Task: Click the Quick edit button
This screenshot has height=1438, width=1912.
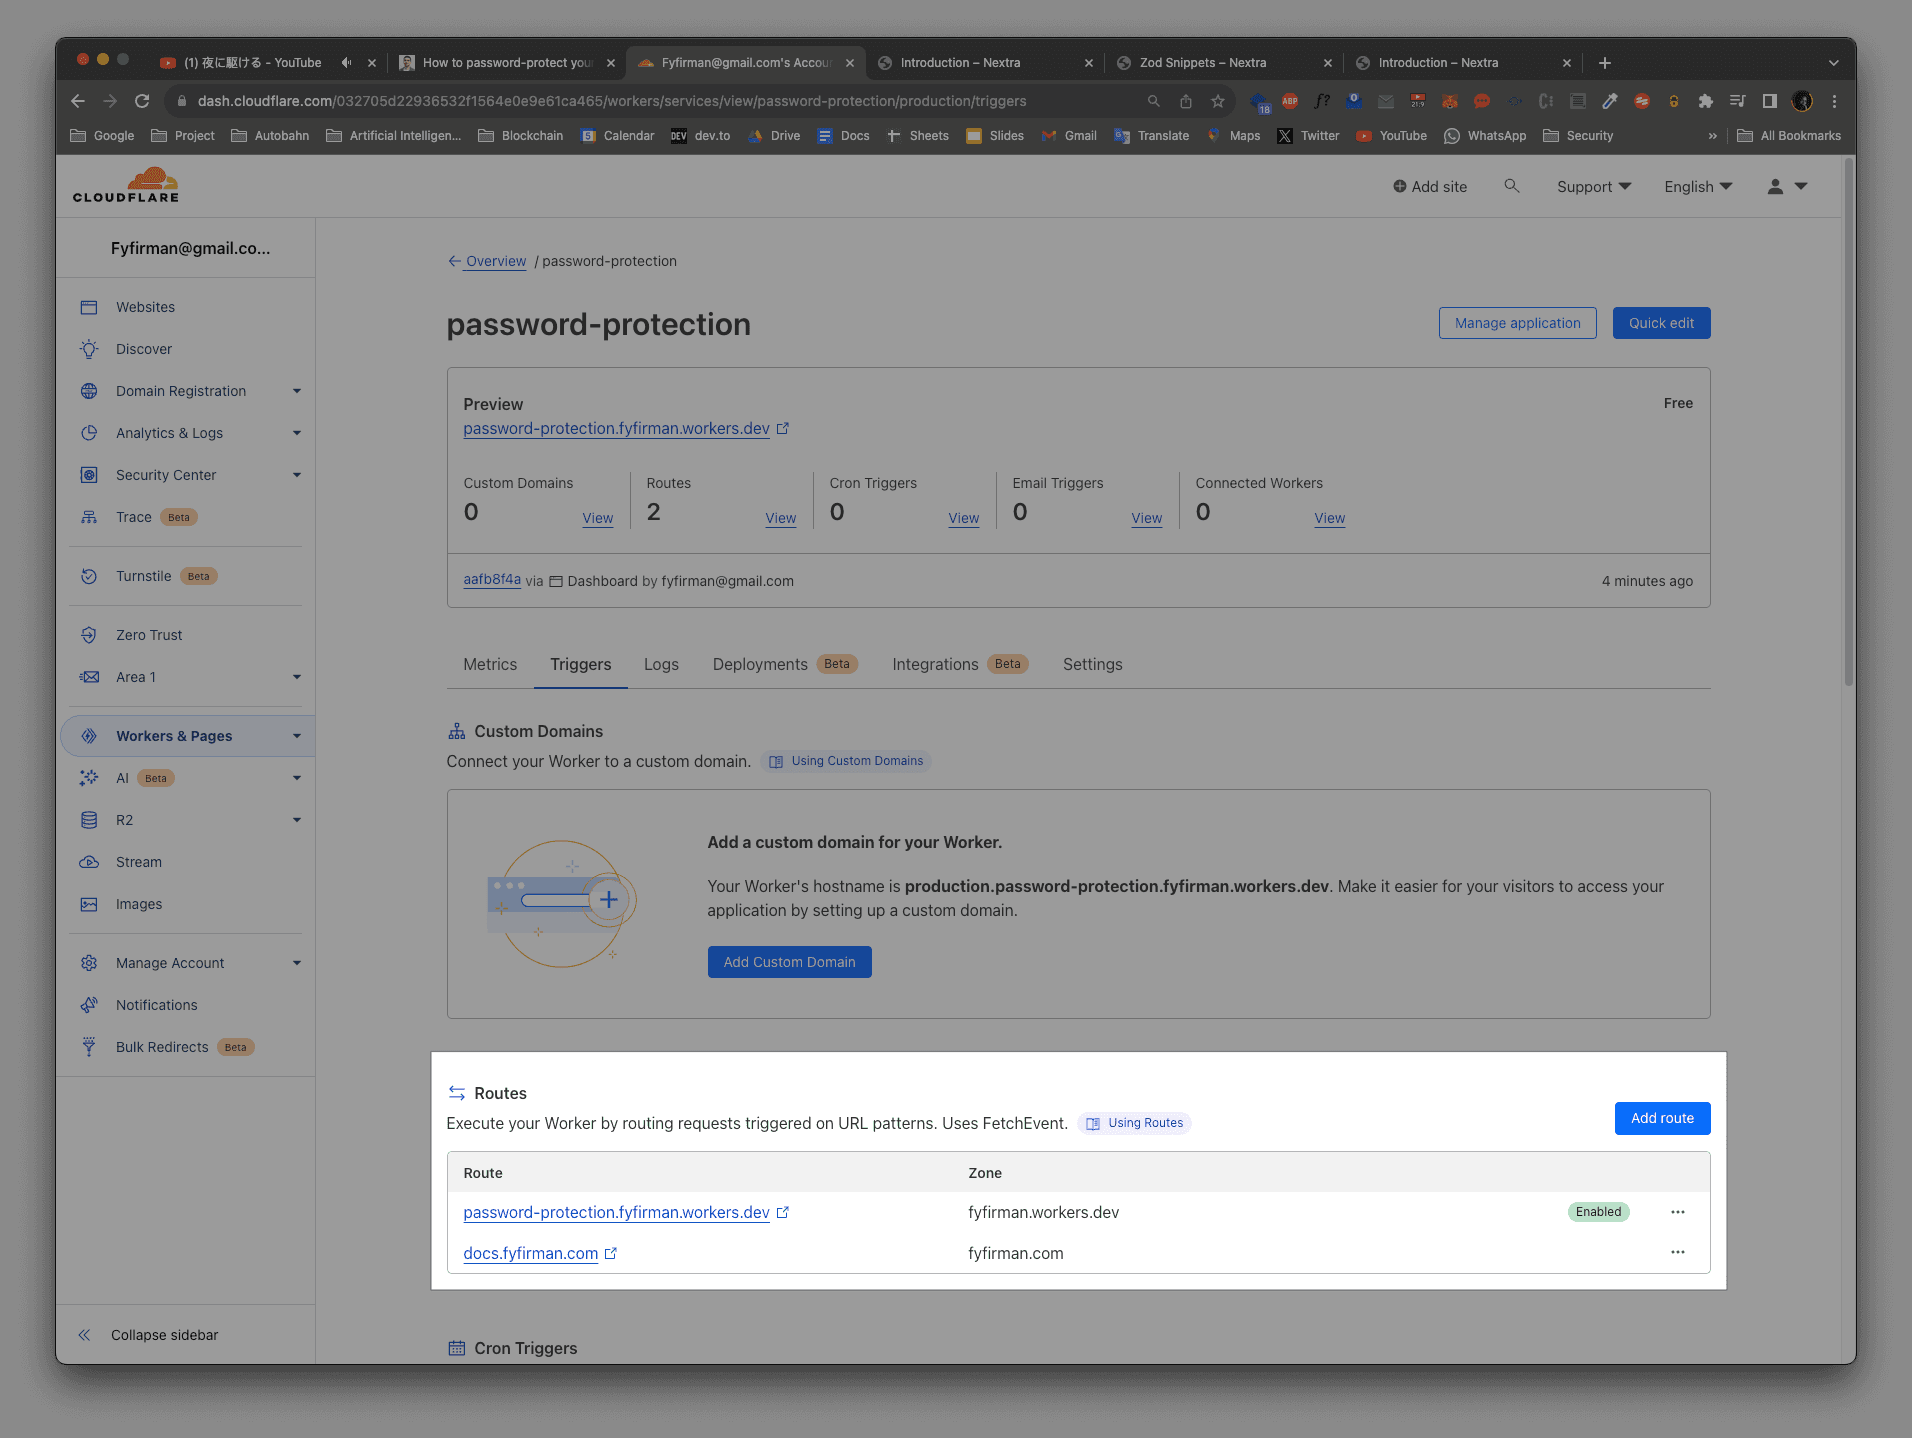Action: (x=1661, y=323)
